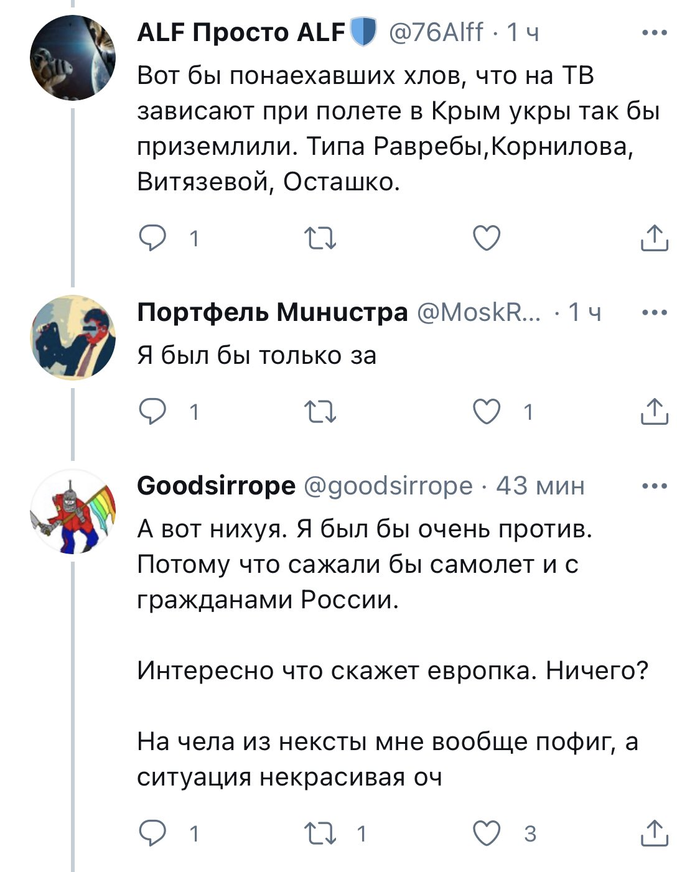
Task: Open the @goodsirrope handle link
Action: (387, 486)
